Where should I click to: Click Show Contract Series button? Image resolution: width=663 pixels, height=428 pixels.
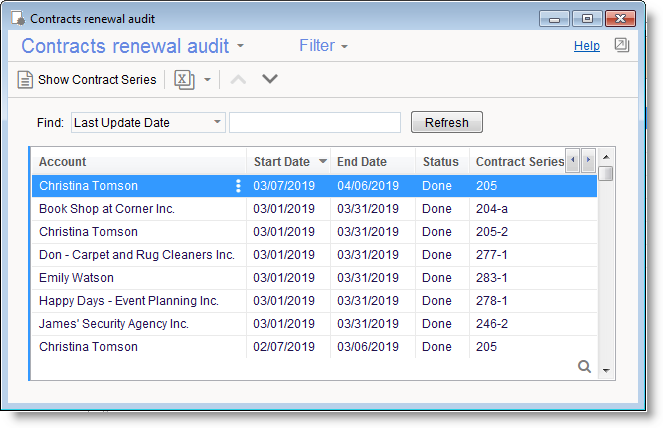87,80
